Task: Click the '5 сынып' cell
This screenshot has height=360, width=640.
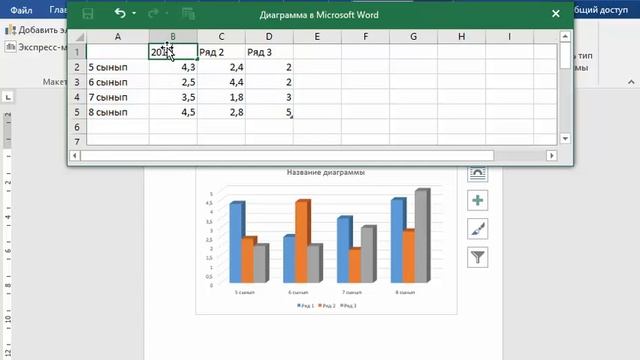Action: tap(118, 67)
